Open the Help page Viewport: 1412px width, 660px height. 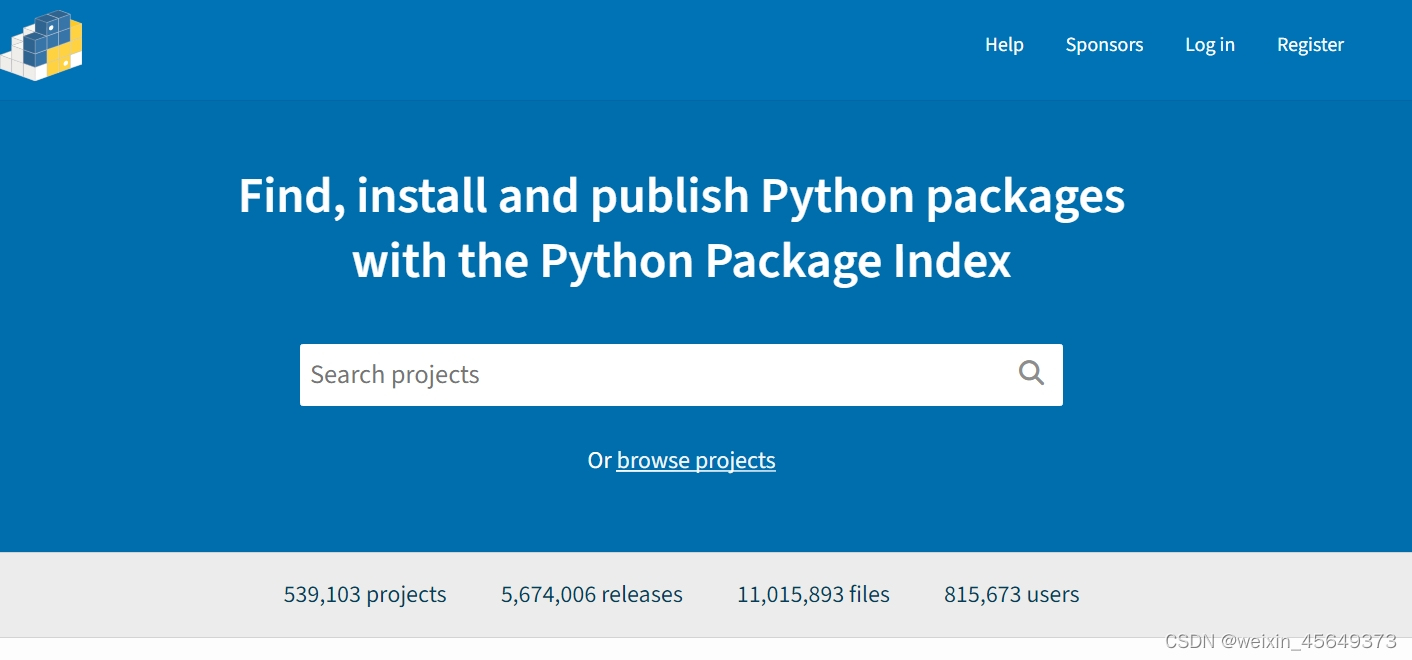point(1004,44)
